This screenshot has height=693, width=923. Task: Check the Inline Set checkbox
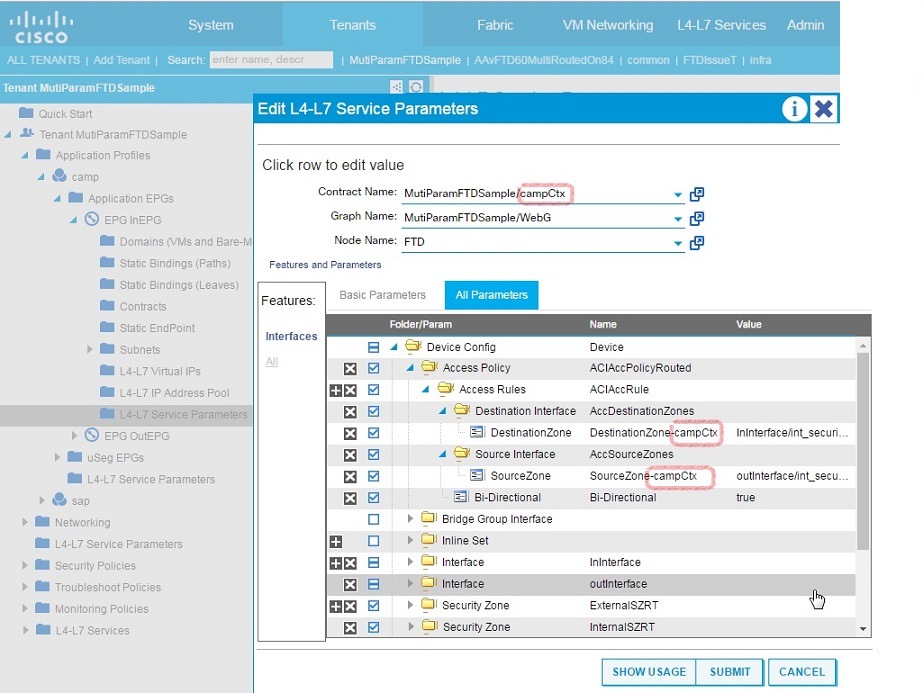pyautogui.click(x=373, y=541)
